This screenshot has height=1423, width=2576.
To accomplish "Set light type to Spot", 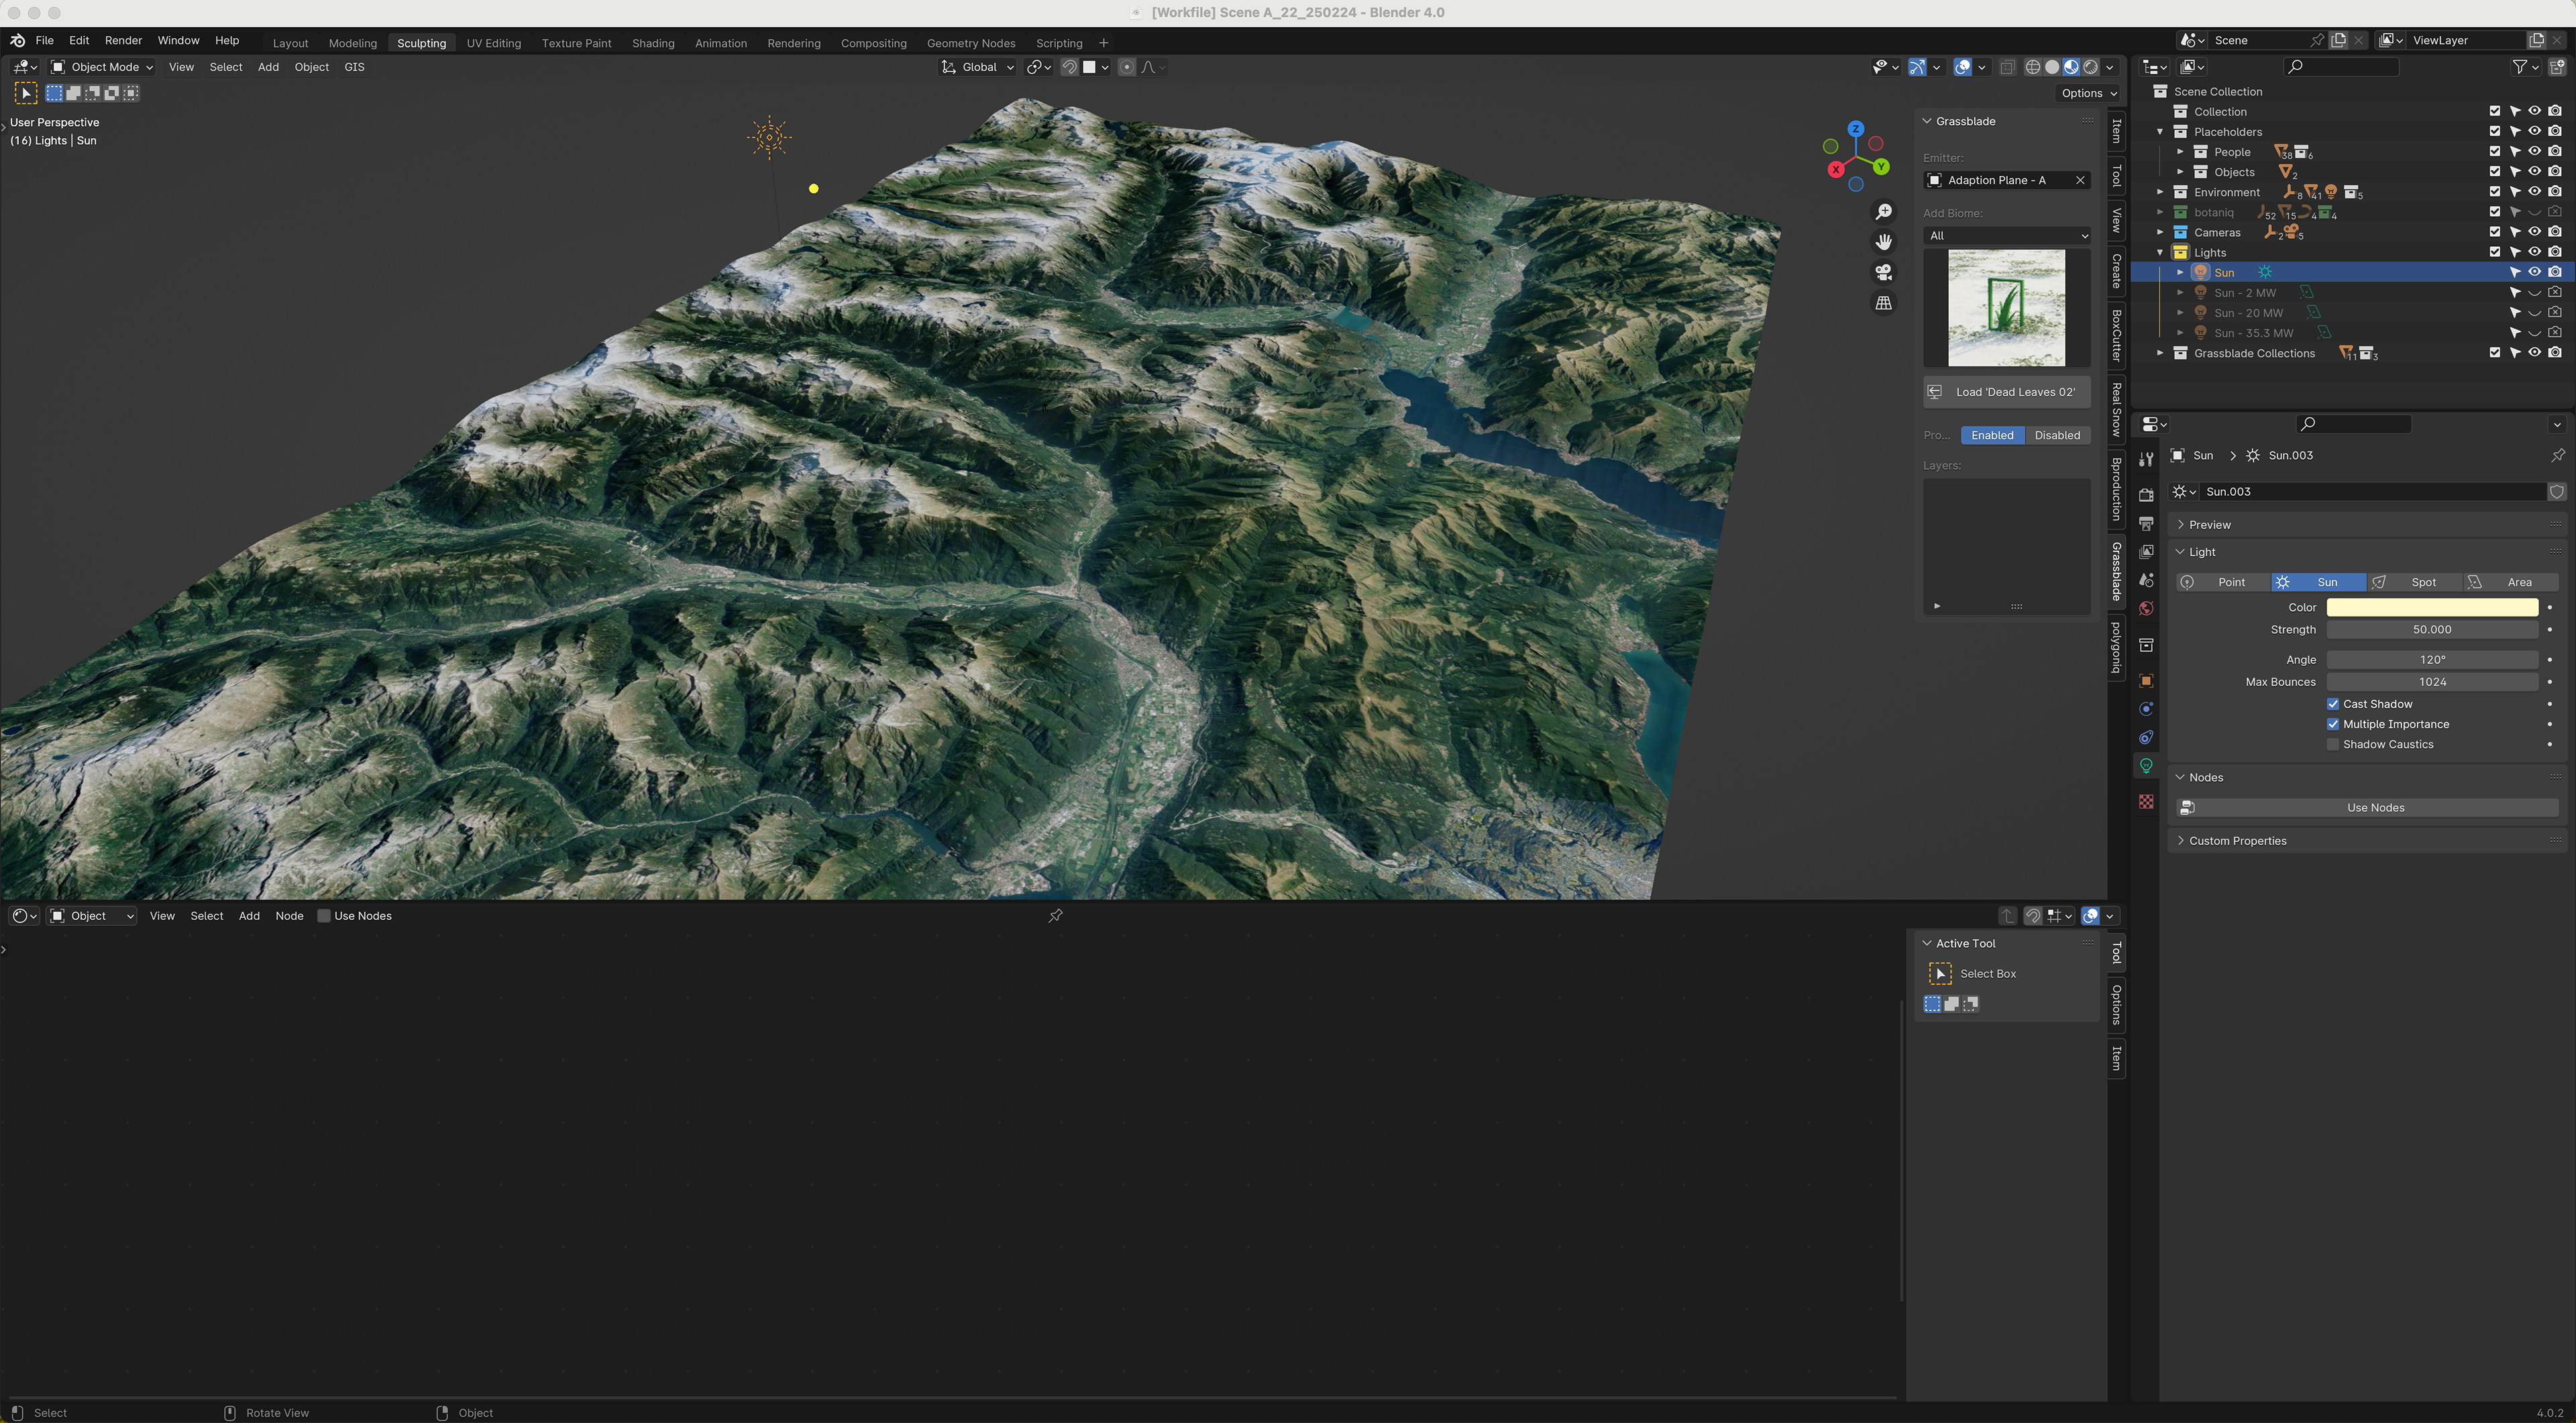I will coord(2415,582).
